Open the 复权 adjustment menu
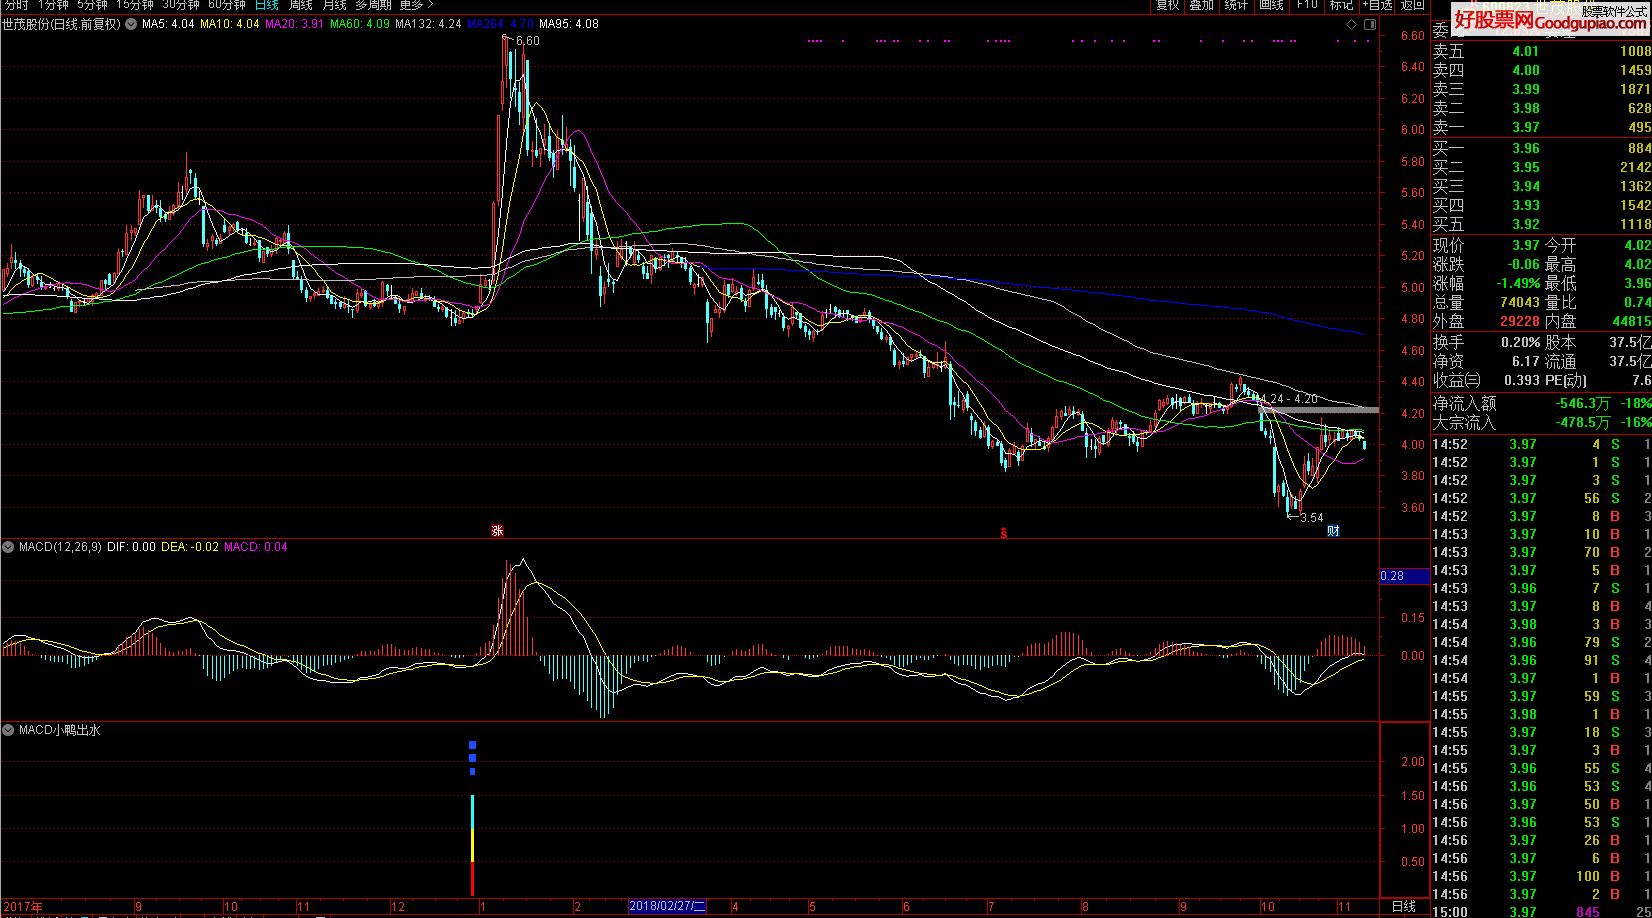Image resolution: width=1652 pixels, height=918 pixels. [1168, 5]
